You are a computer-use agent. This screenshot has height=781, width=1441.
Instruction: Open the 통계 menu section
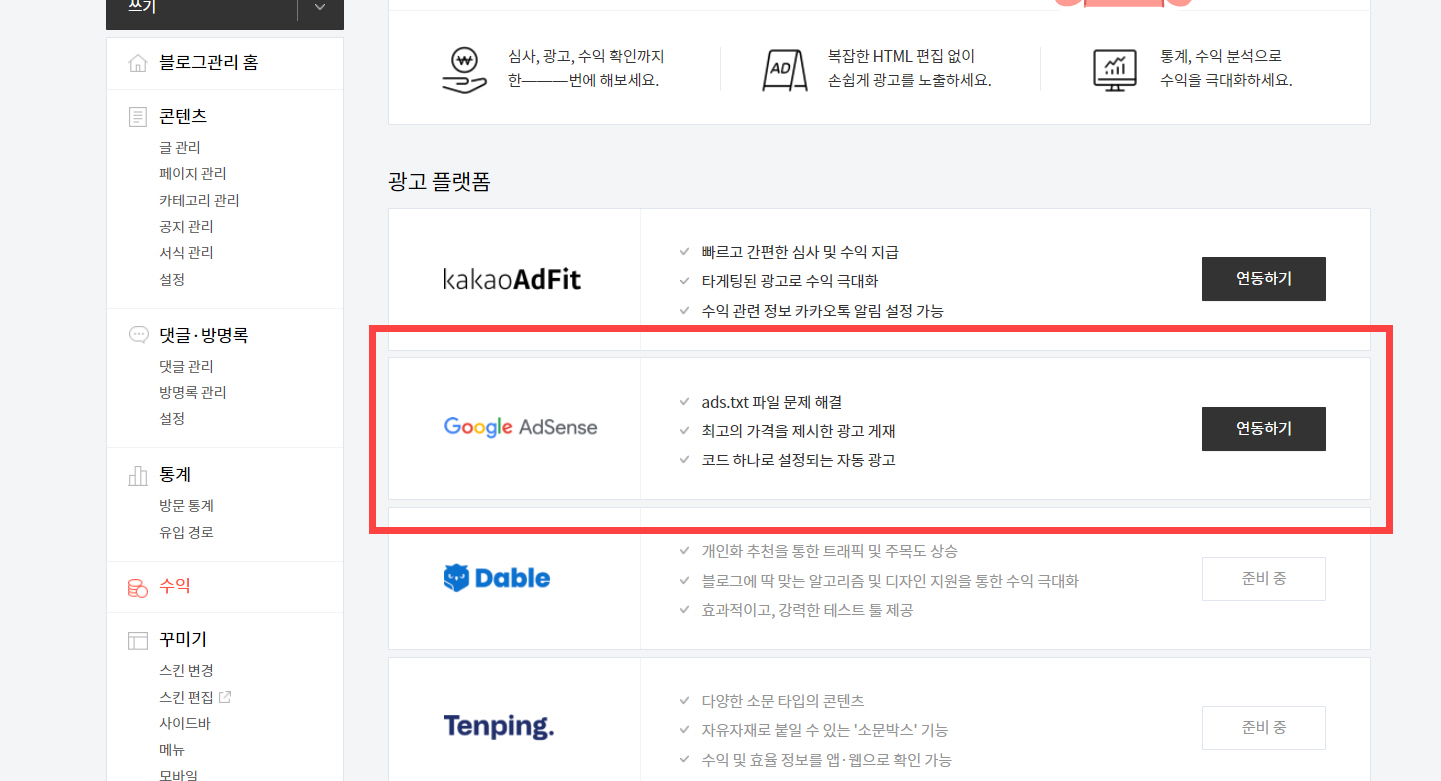pyautogui.click(x=175, y=475)
